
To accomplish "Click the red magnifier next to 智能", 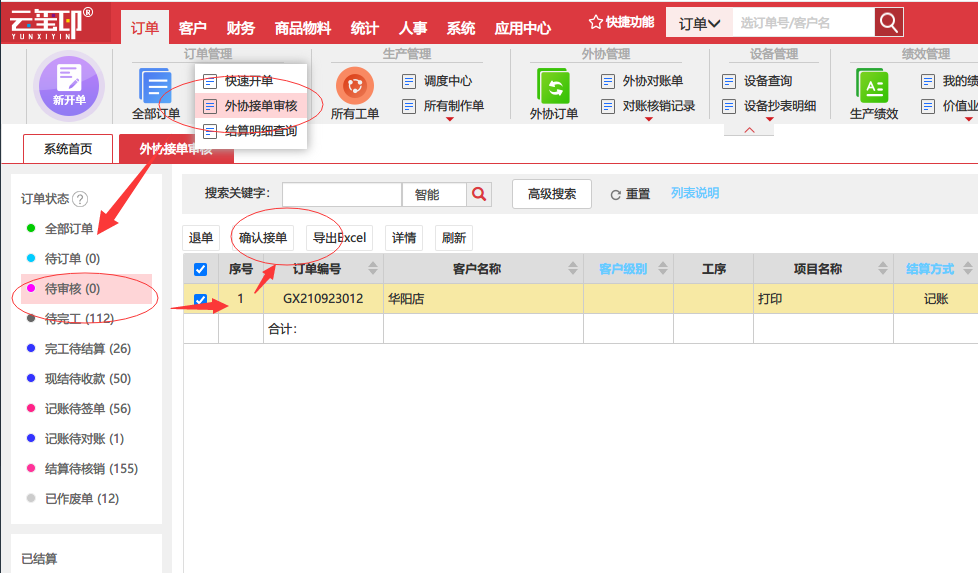I will coord(479,194).
